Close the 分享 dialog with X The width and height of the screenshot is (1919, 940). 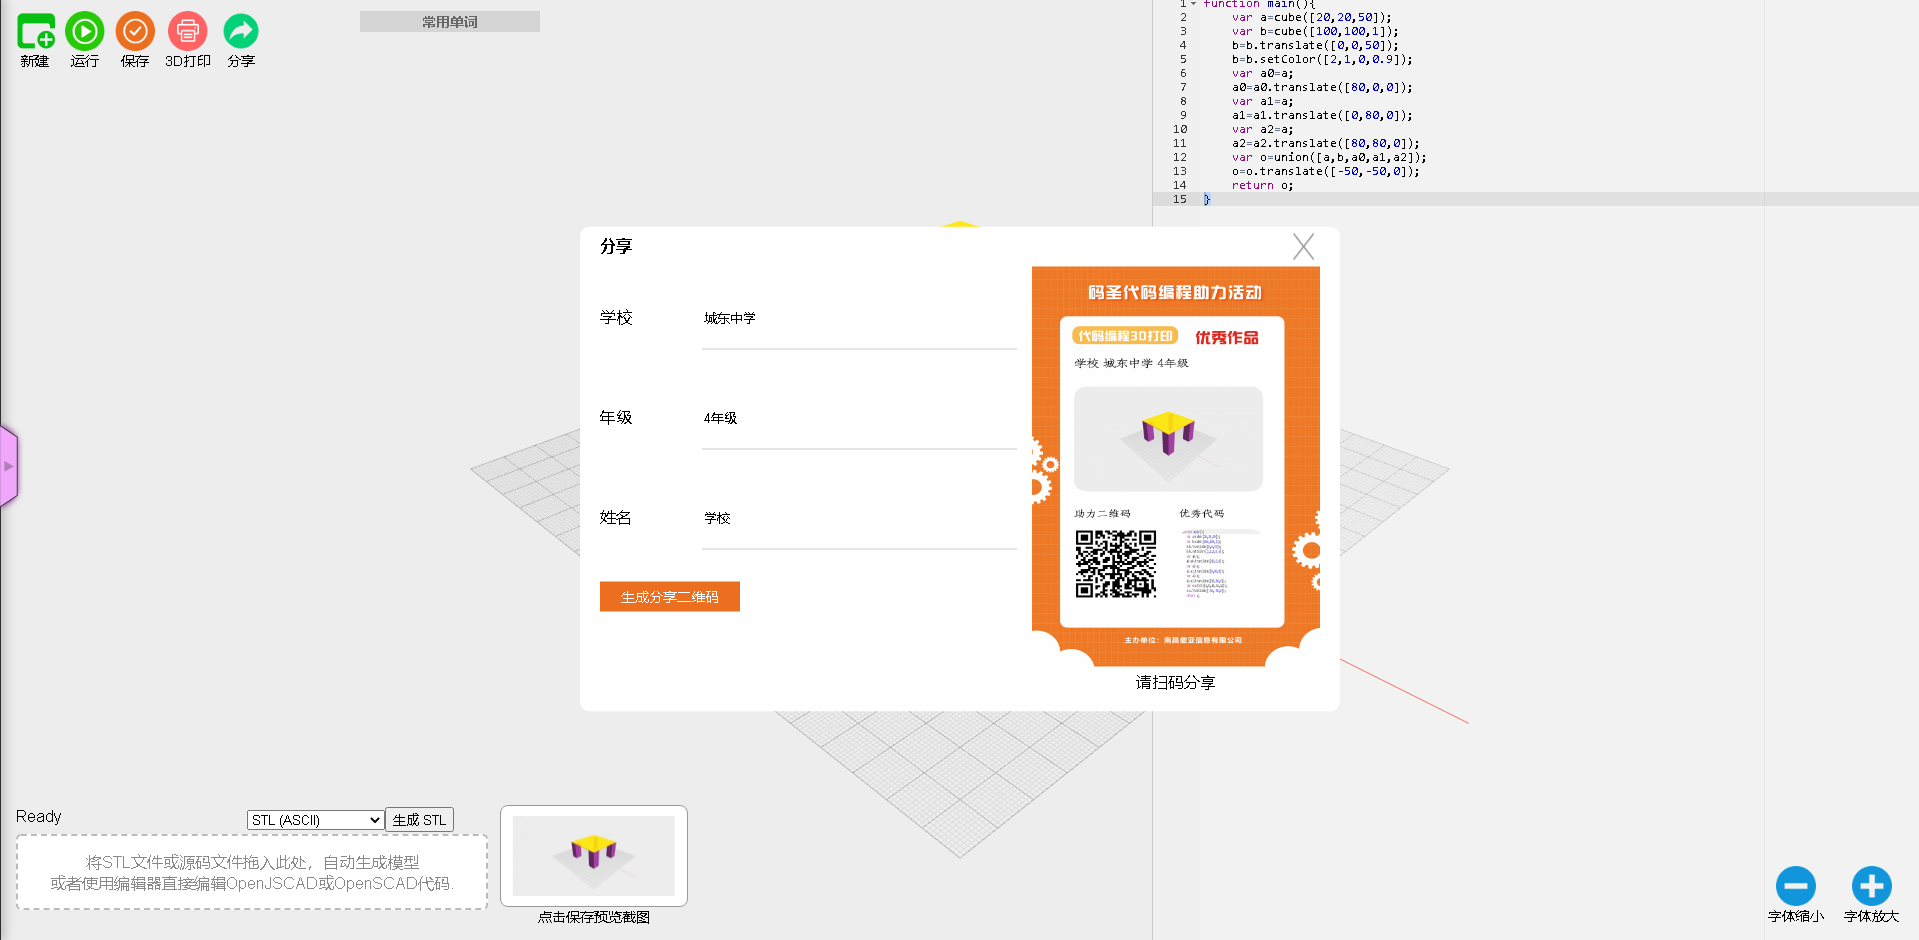coord(1303,247)
